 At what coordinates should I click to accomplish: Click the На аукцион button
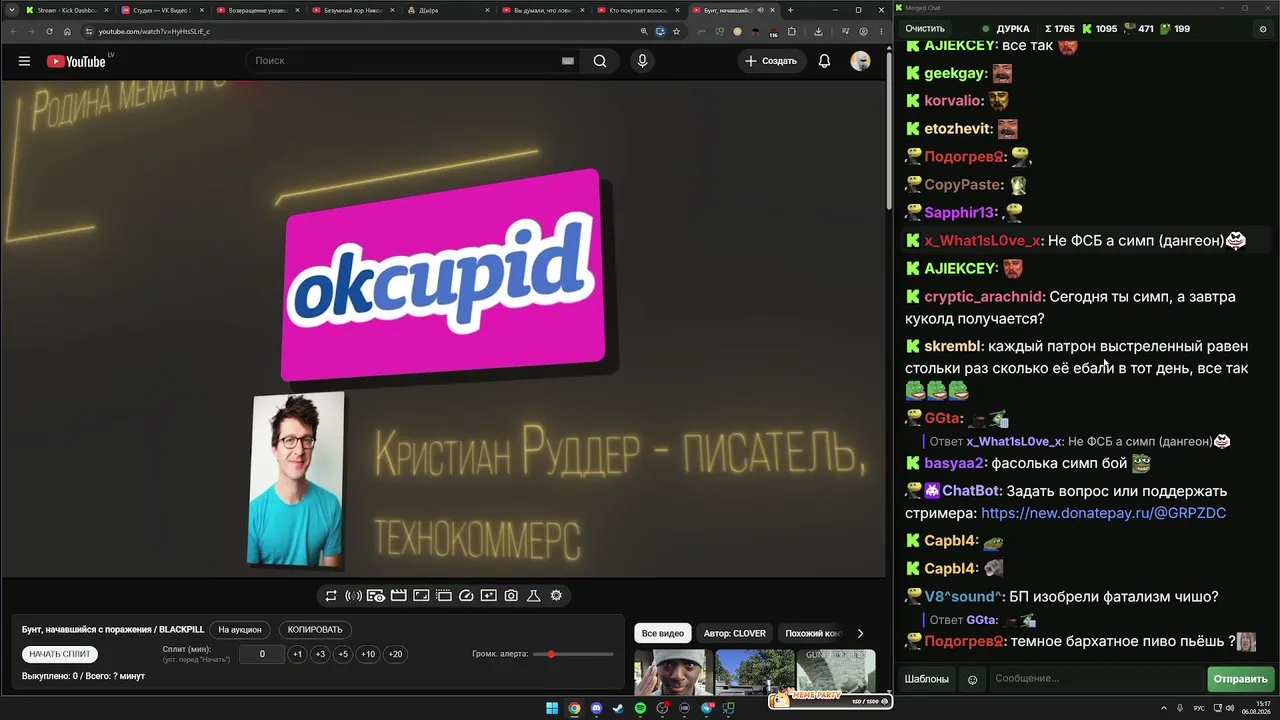240,630
